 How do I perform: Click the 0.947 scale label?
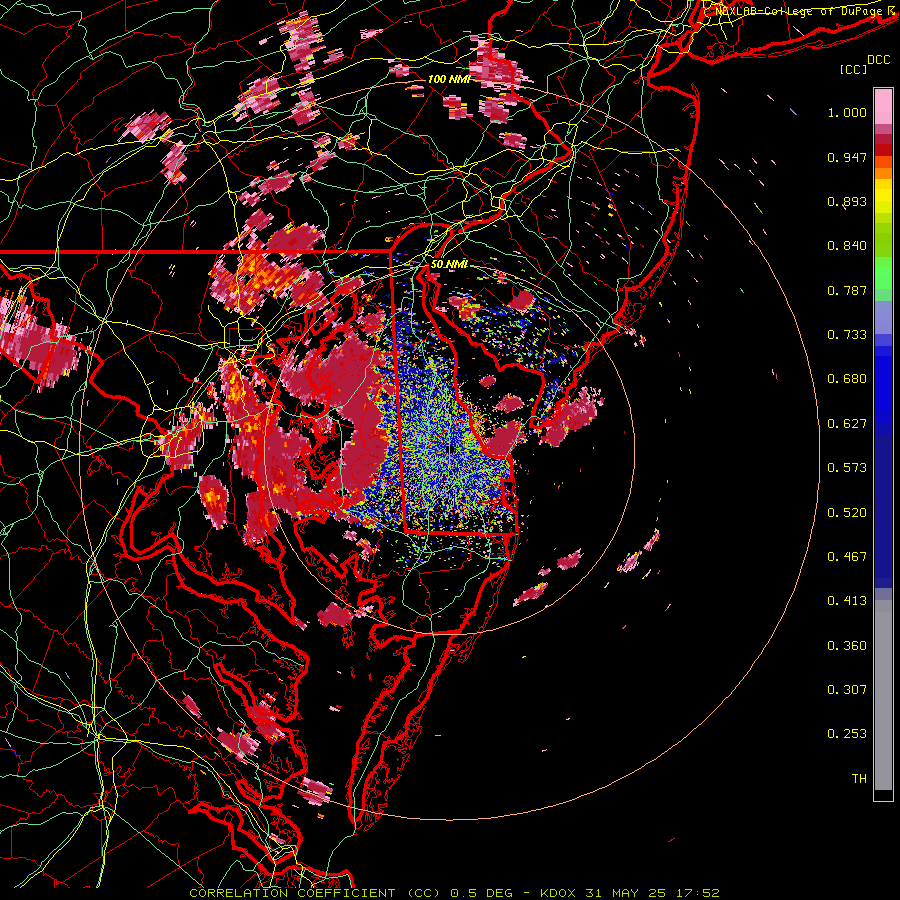[847, 157]
